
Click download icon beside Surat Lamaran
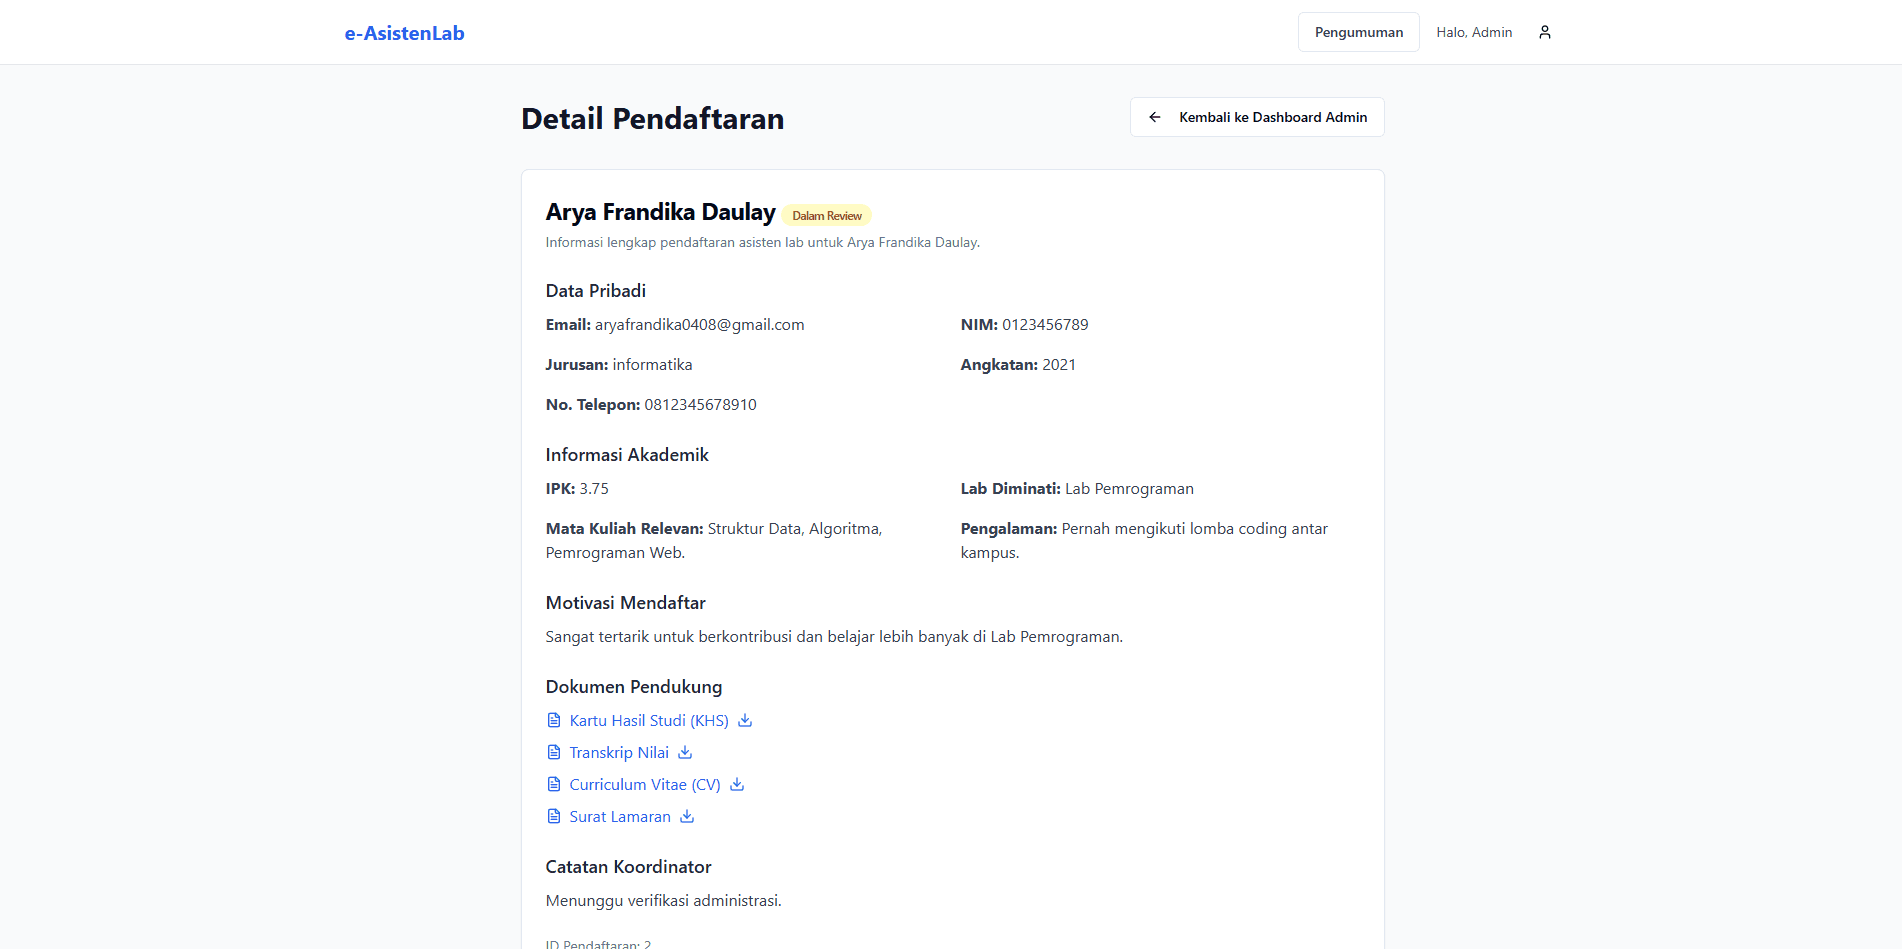[x=687, y=816]
